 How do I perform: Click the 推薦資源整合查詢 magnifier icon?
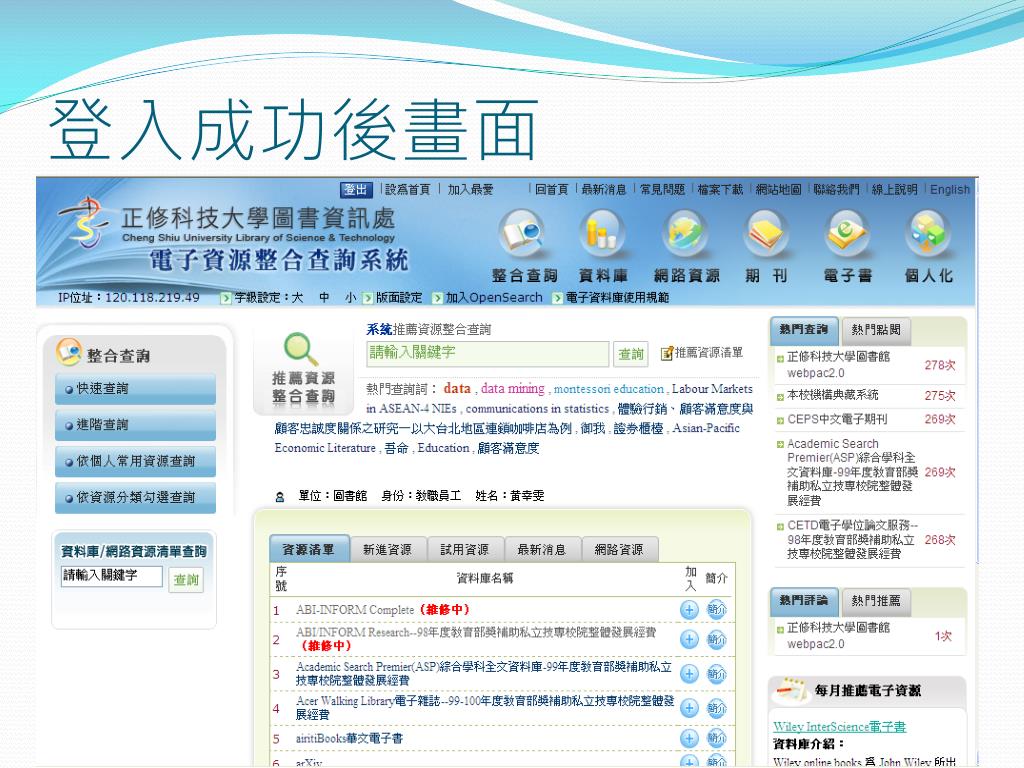click(x=301, y=349)
